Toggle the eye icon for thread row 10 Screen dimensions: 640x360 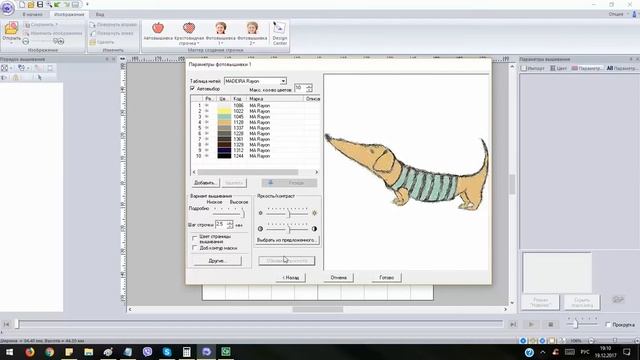207,156
